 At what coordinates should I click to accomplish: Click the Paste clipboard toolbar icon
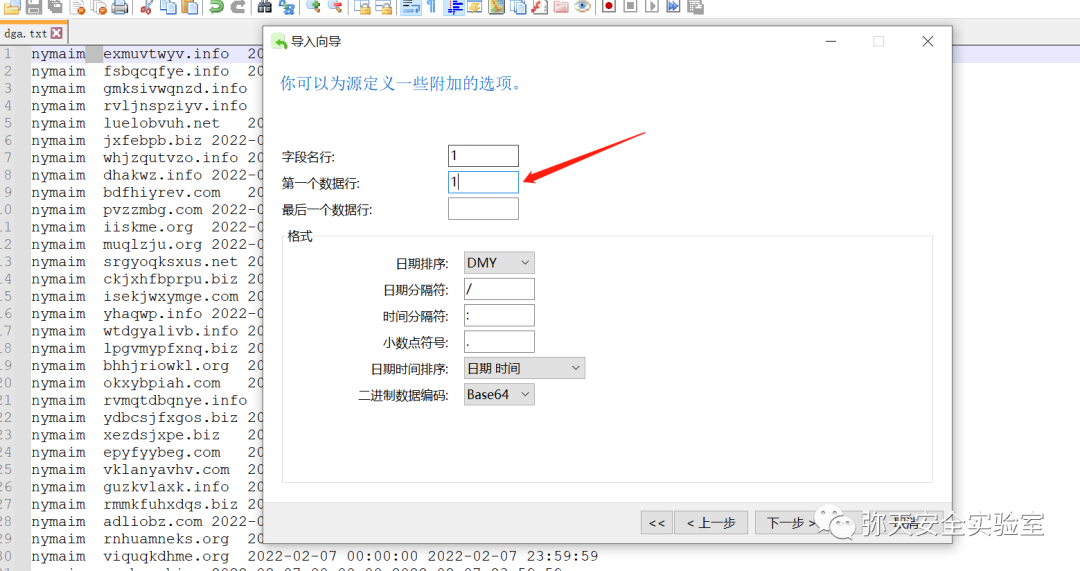pyautogui.click(x=190, y=7)
